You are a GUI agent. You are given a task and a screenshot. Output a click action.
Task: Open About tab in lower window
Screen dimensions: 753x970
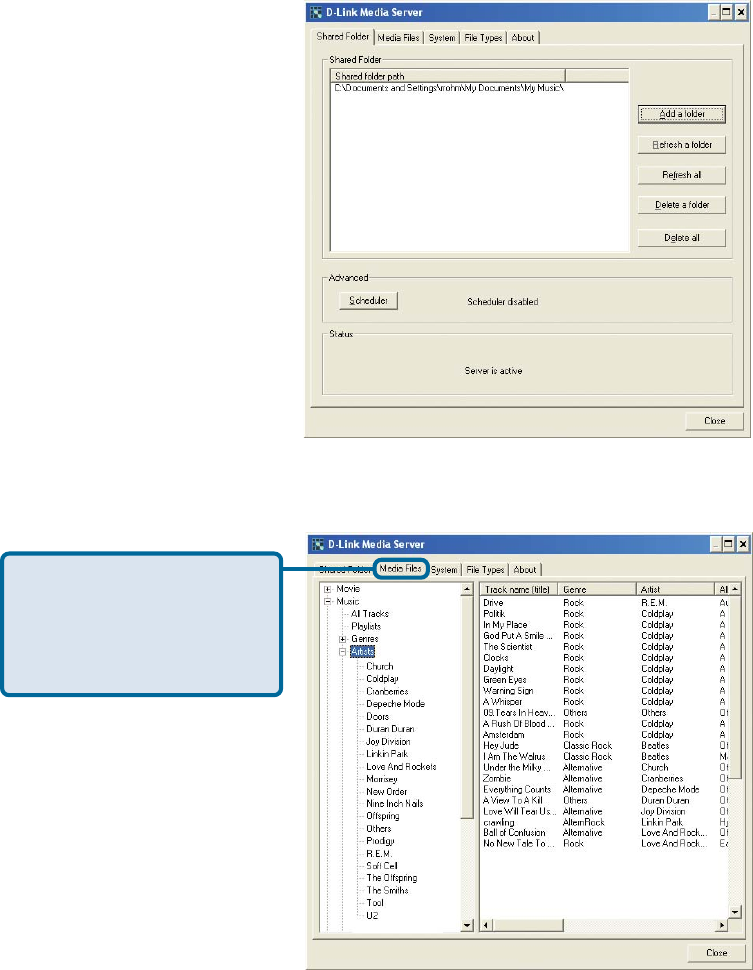coord(525,570)
